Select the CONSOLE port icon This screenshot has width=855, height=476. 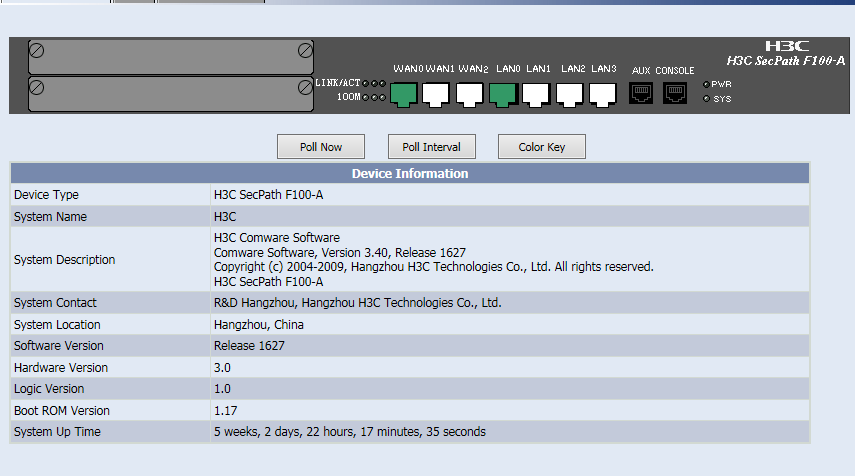[x=675, y=93]
